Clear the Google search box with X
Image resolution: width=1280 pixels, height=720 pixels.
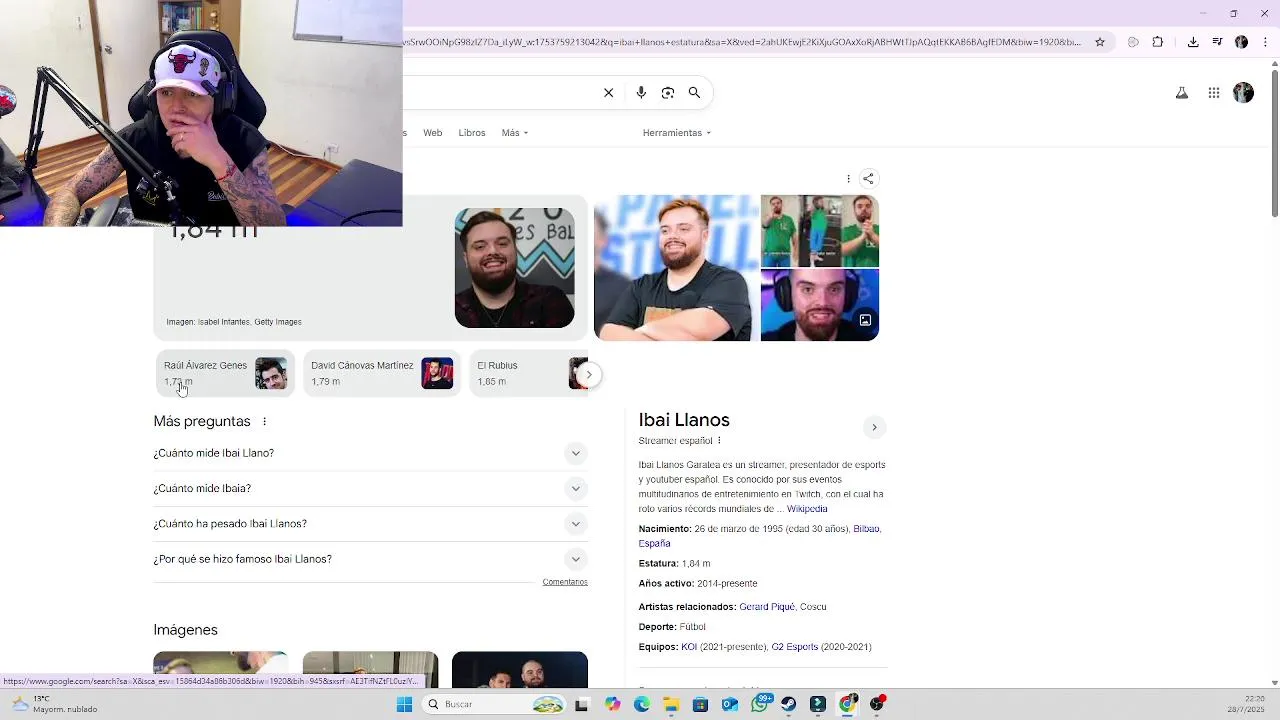point(608,93)
